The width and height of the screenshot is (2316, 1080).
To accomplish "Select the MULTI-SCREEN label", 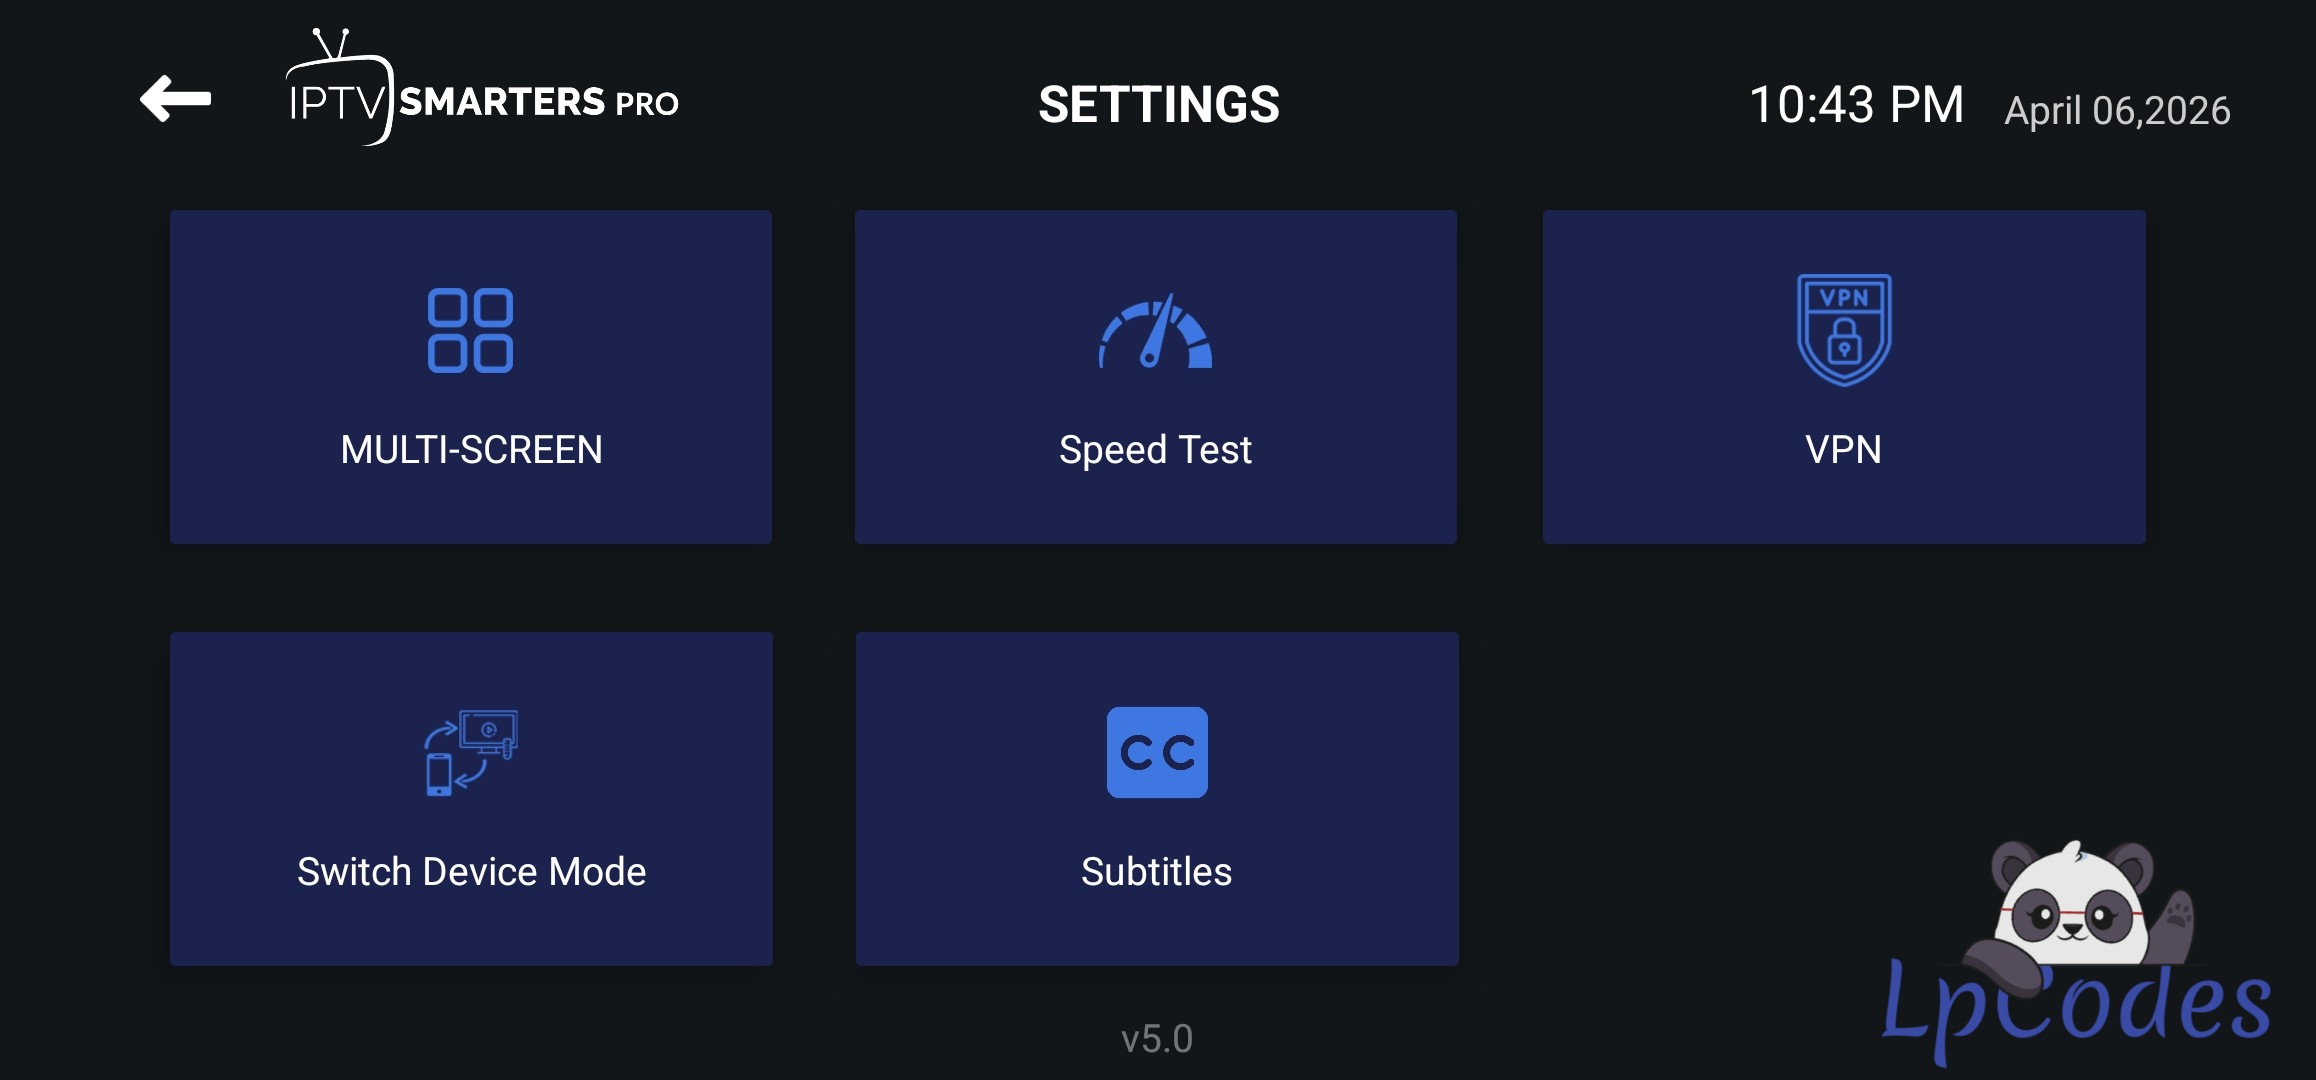I will pyautogui.click(x=471, y=450).
